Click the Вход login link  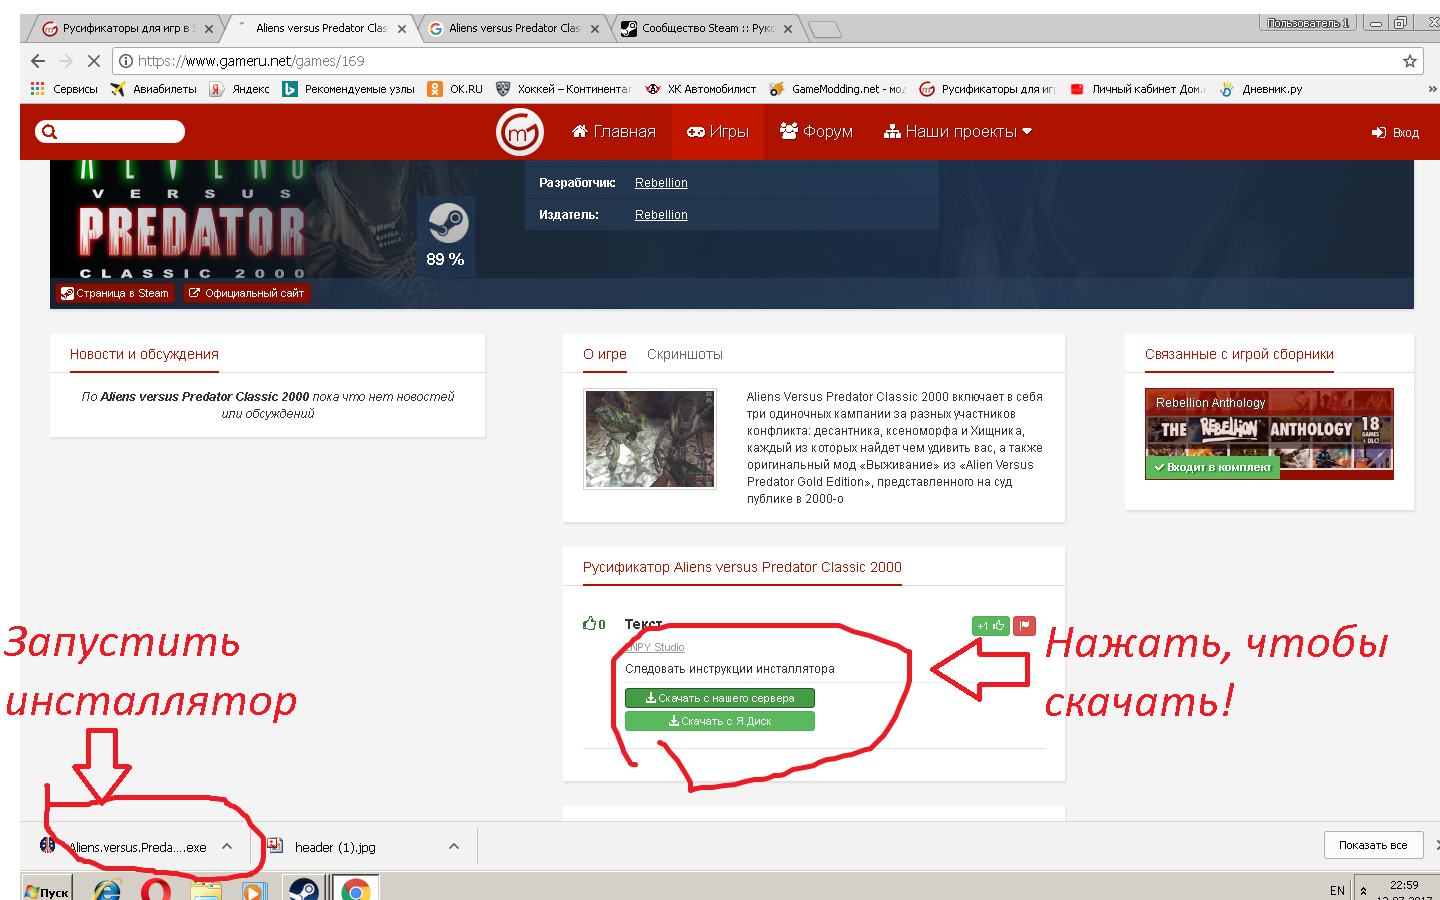1395,132
